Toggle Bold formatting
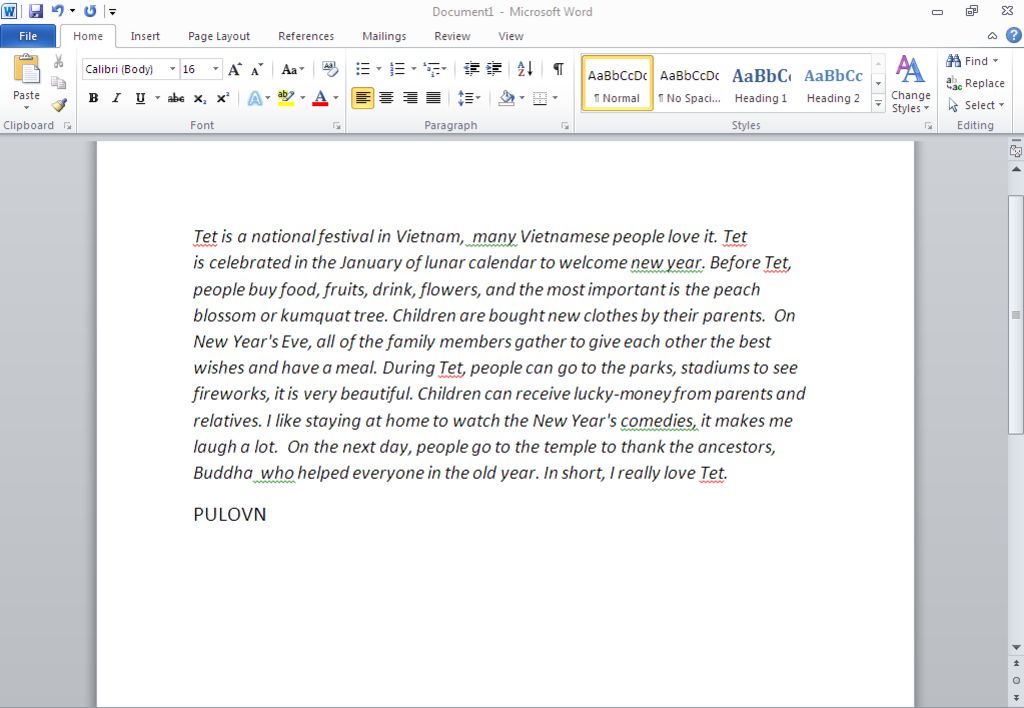 pos(93,98)
